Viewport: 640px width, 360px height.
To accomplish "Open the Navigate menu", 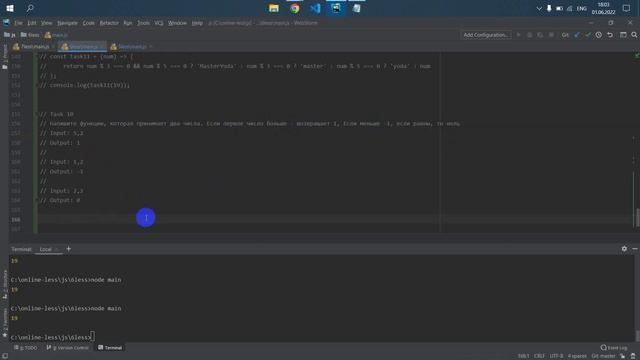I will [67, 23].
